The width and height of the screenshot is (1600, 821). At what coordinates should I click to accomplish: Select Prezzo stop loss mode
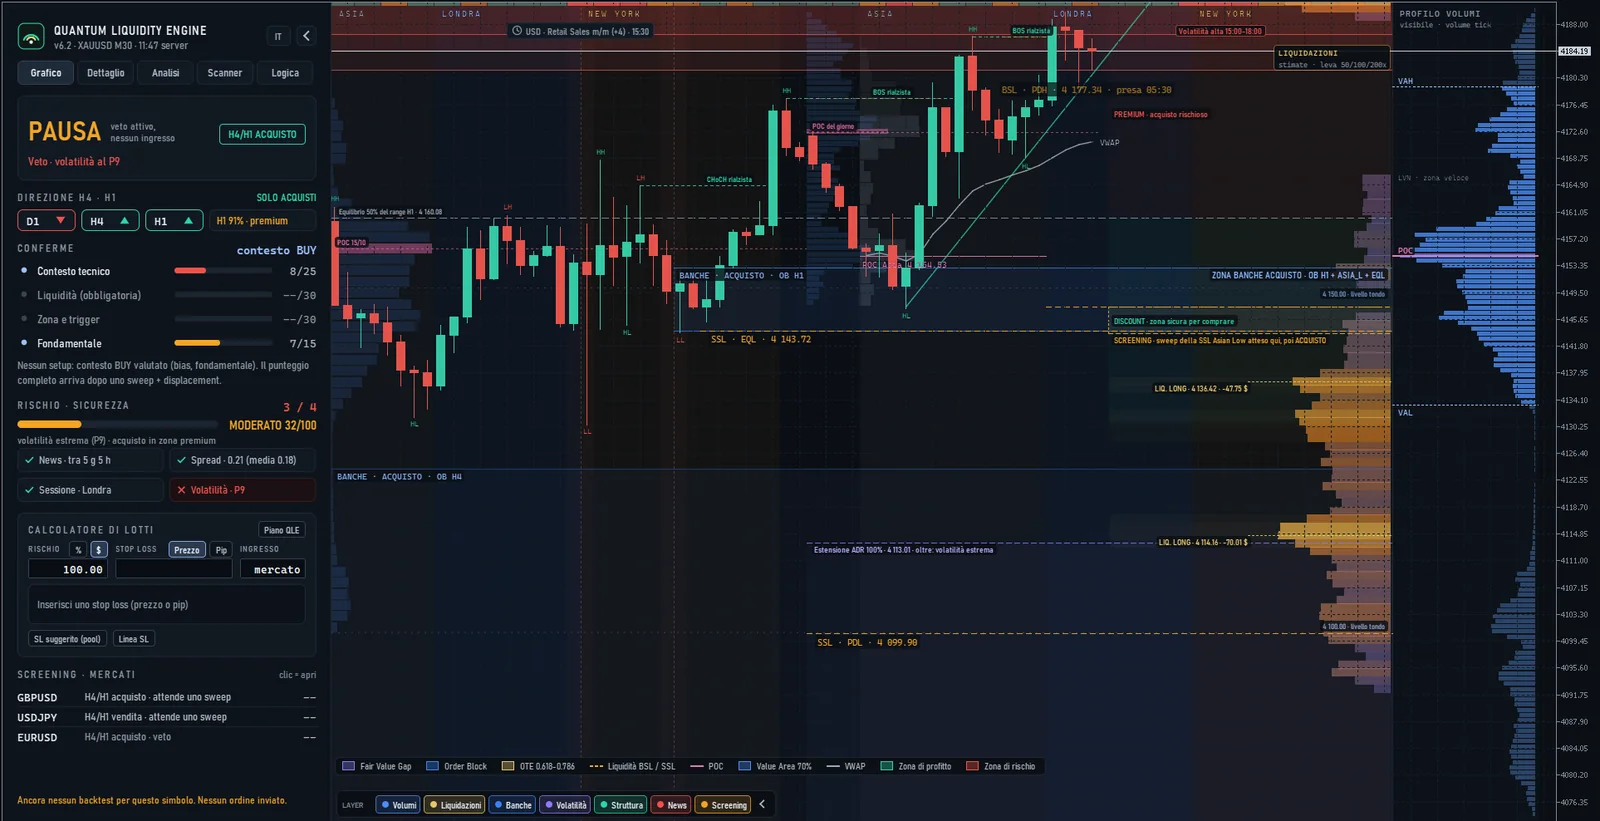pos(187,550)
